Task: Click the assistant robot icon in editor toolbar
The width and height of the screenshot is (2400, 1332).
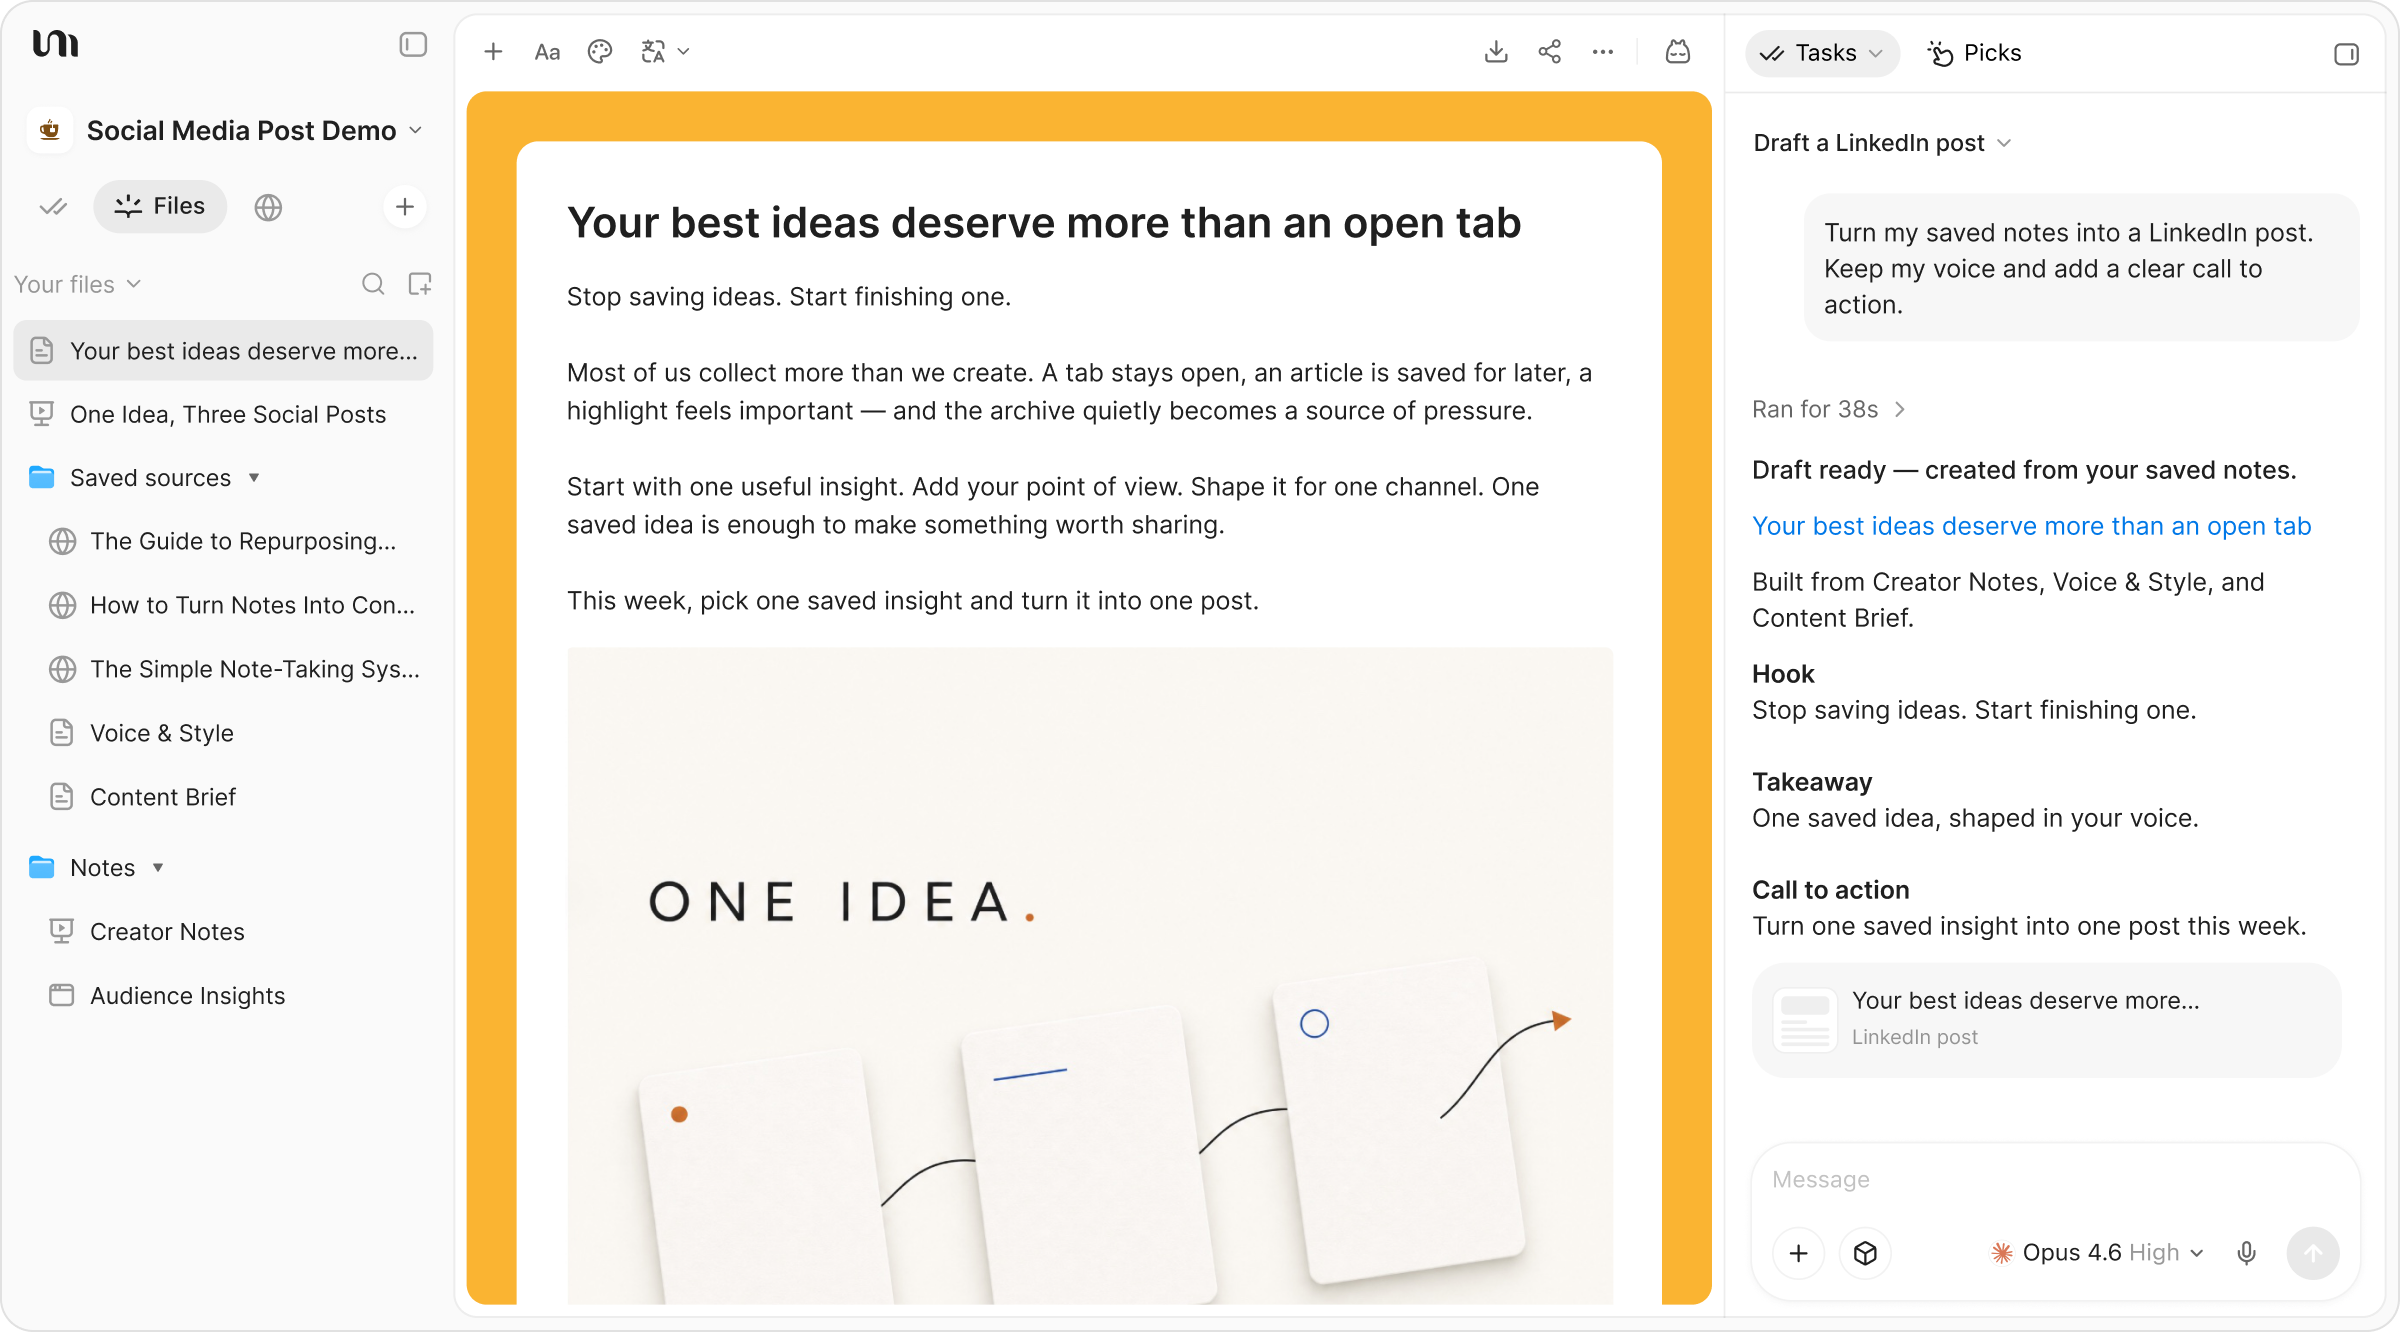Action: tap(1678, 52)
